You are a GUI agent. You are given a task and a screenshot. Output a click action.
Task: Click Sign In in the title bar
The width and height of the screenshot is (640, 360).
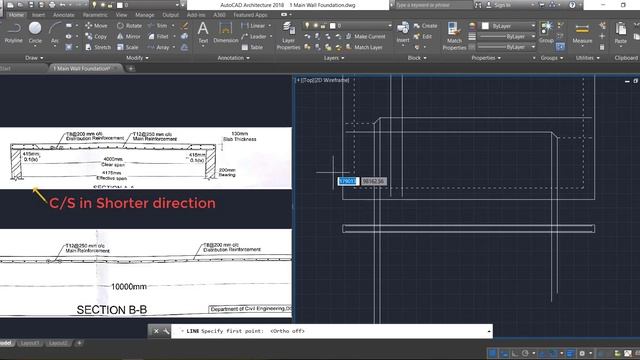point(498,5)
